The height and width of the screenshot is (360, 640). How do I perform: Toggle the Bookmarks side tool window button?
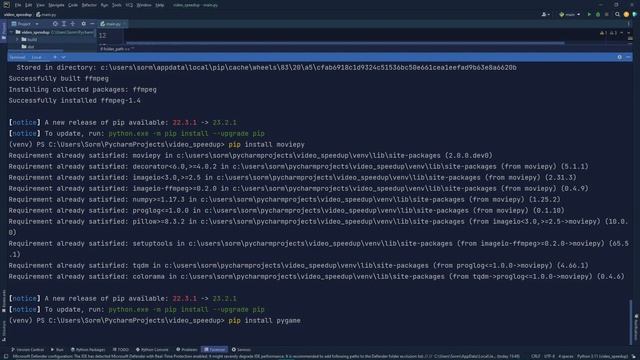coord(4,301)
